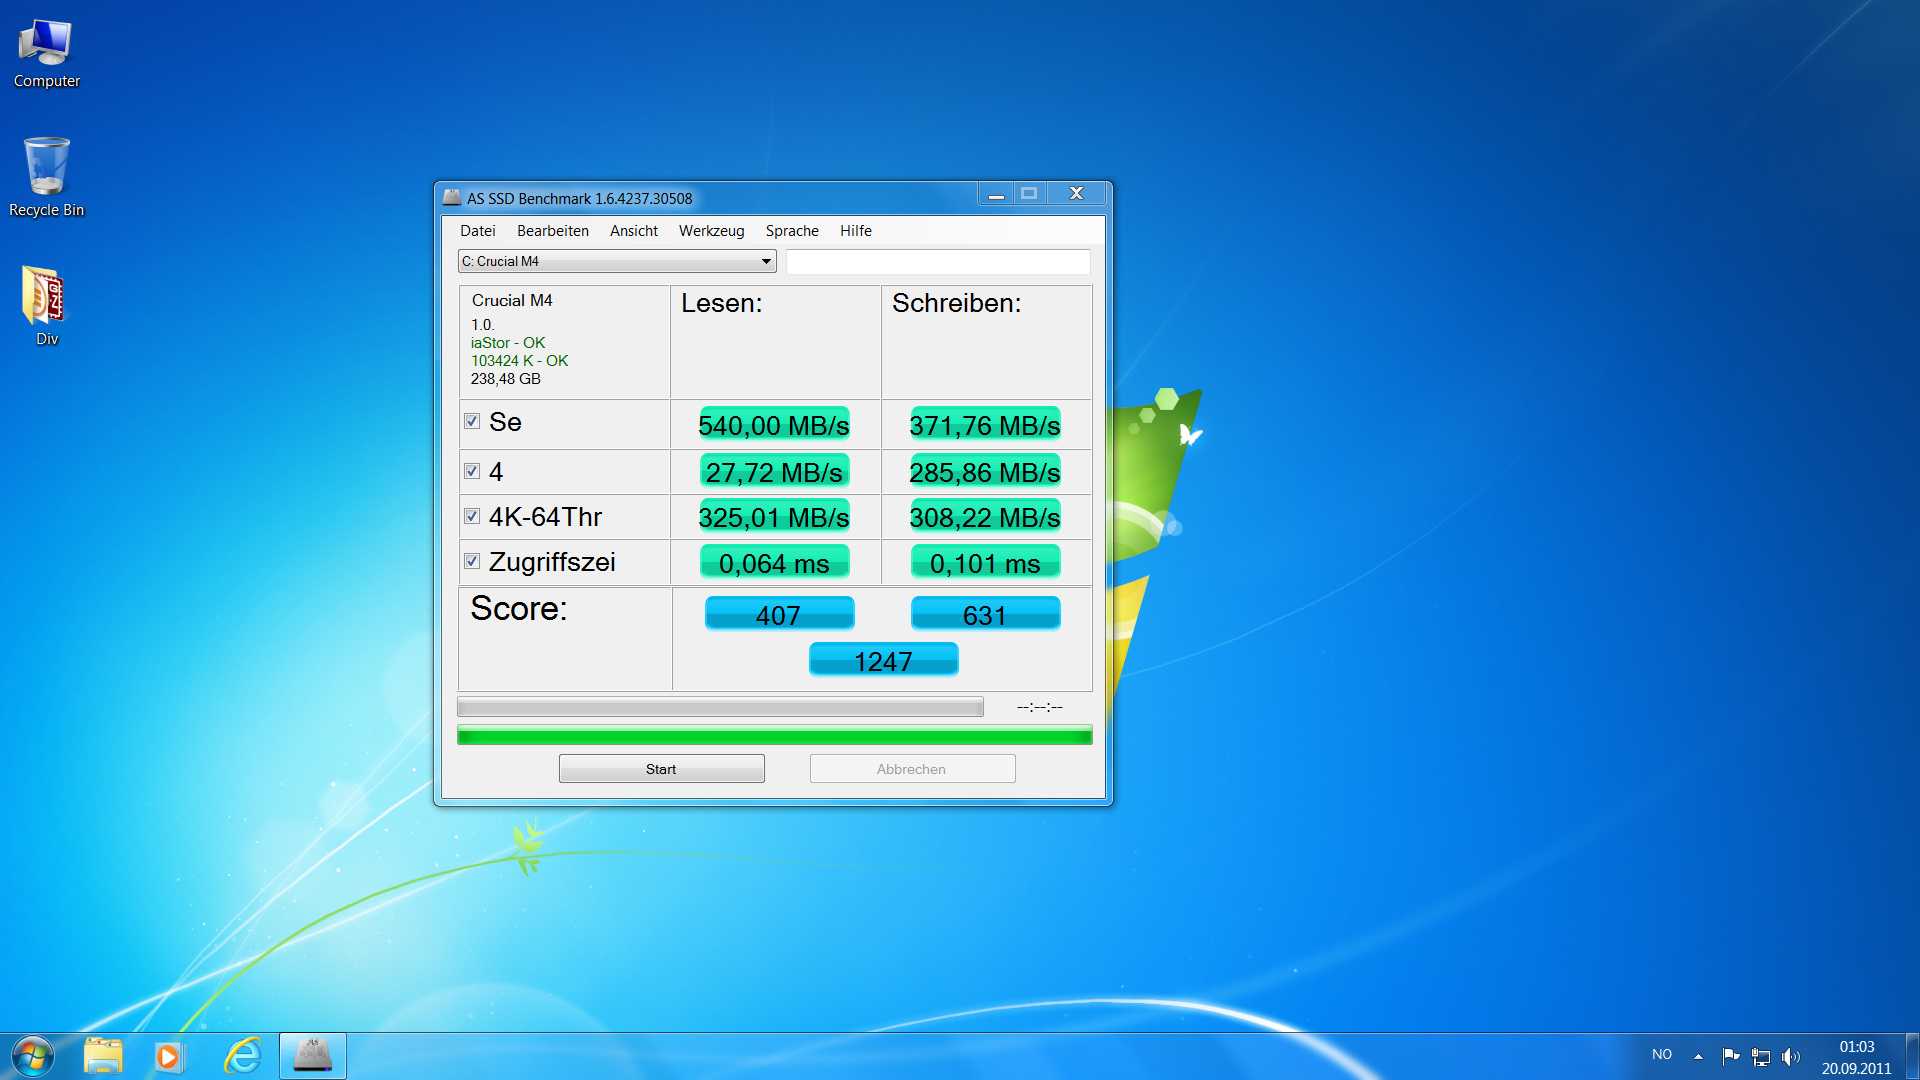Click the green overall progress bar
Viewport: 1920px width, 1080px height.
tap(774, 736)
